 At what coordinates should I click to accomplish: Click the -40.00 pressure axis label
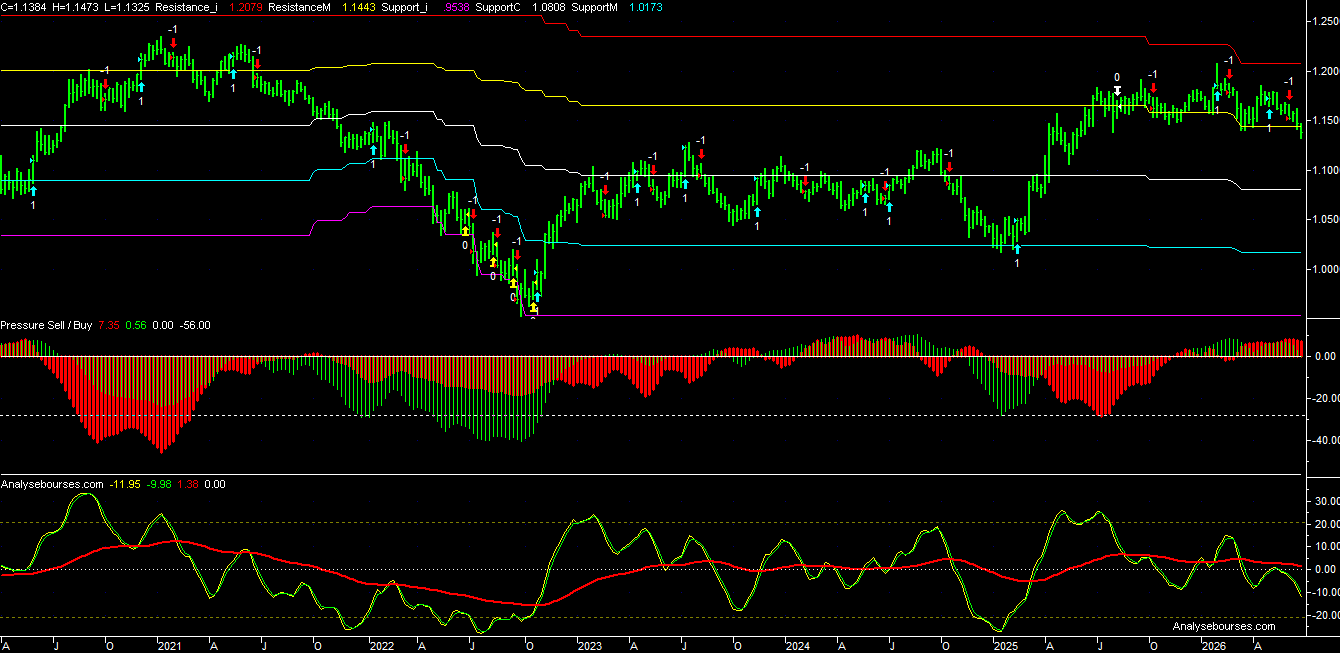[1325, 440]
